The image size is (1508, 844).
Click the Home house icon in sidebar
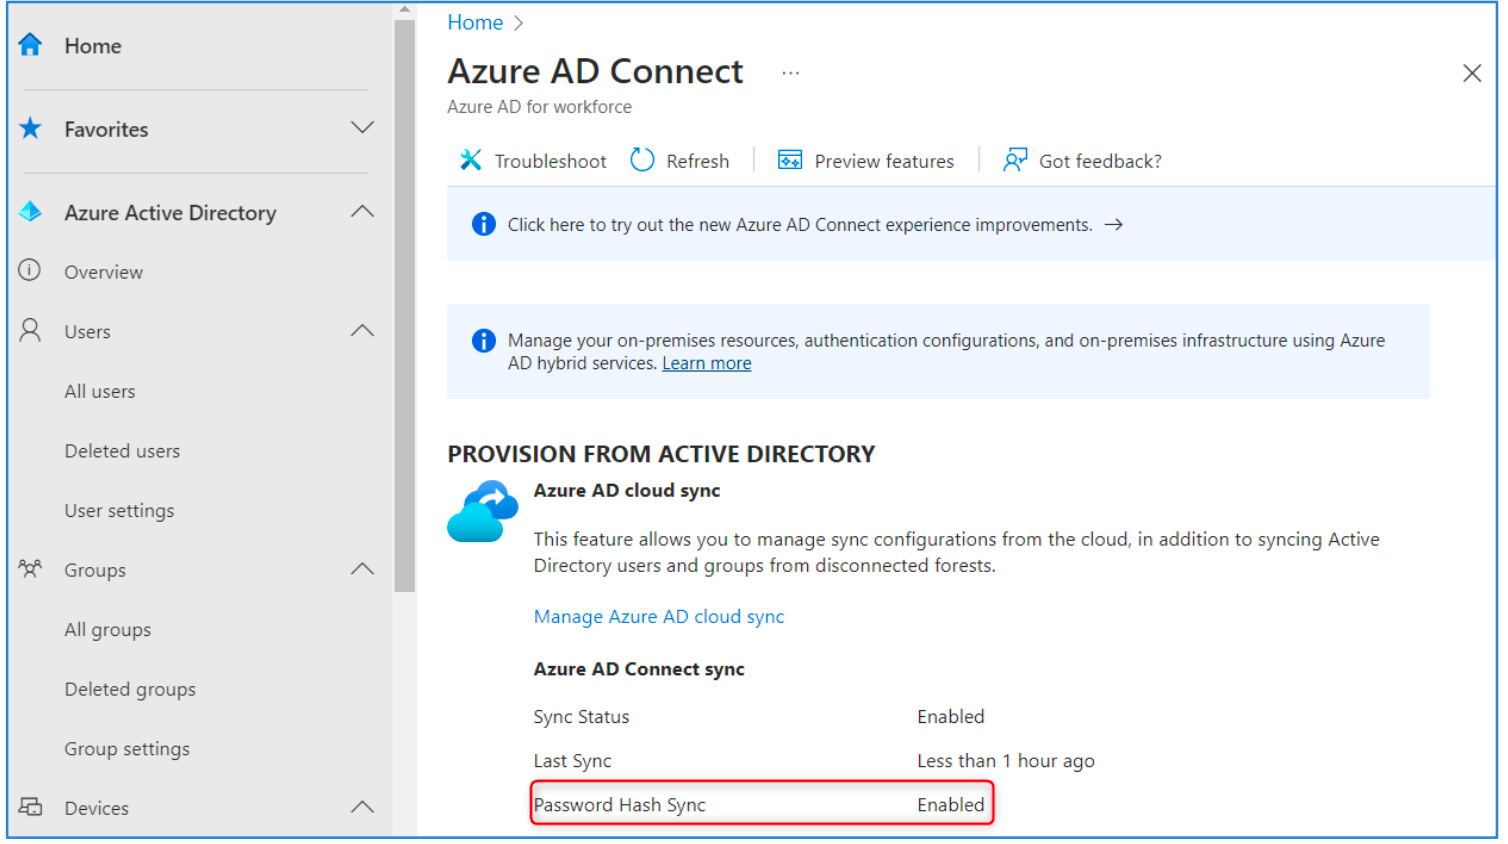point(30,45)
